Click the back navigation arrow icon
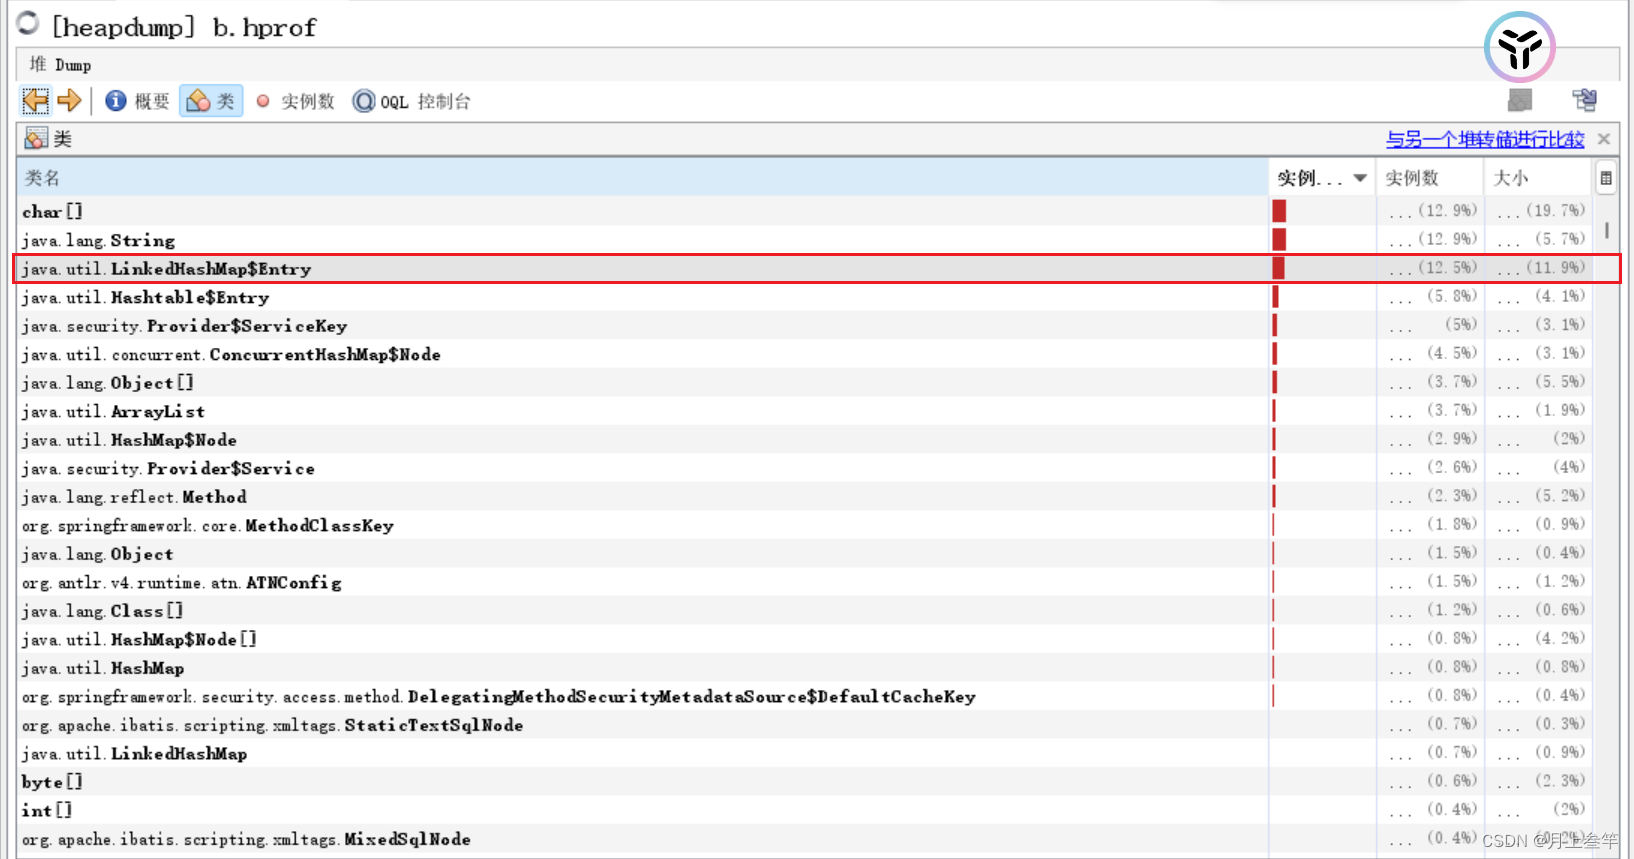 pyautogui.click(x=36, y=101)
